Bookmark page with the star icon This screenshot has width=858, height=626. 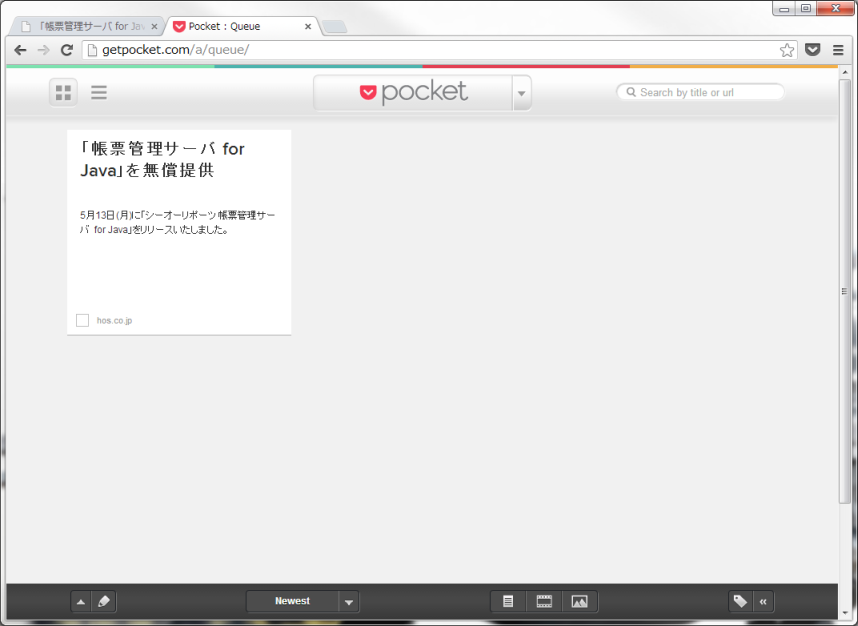(787, 50)
